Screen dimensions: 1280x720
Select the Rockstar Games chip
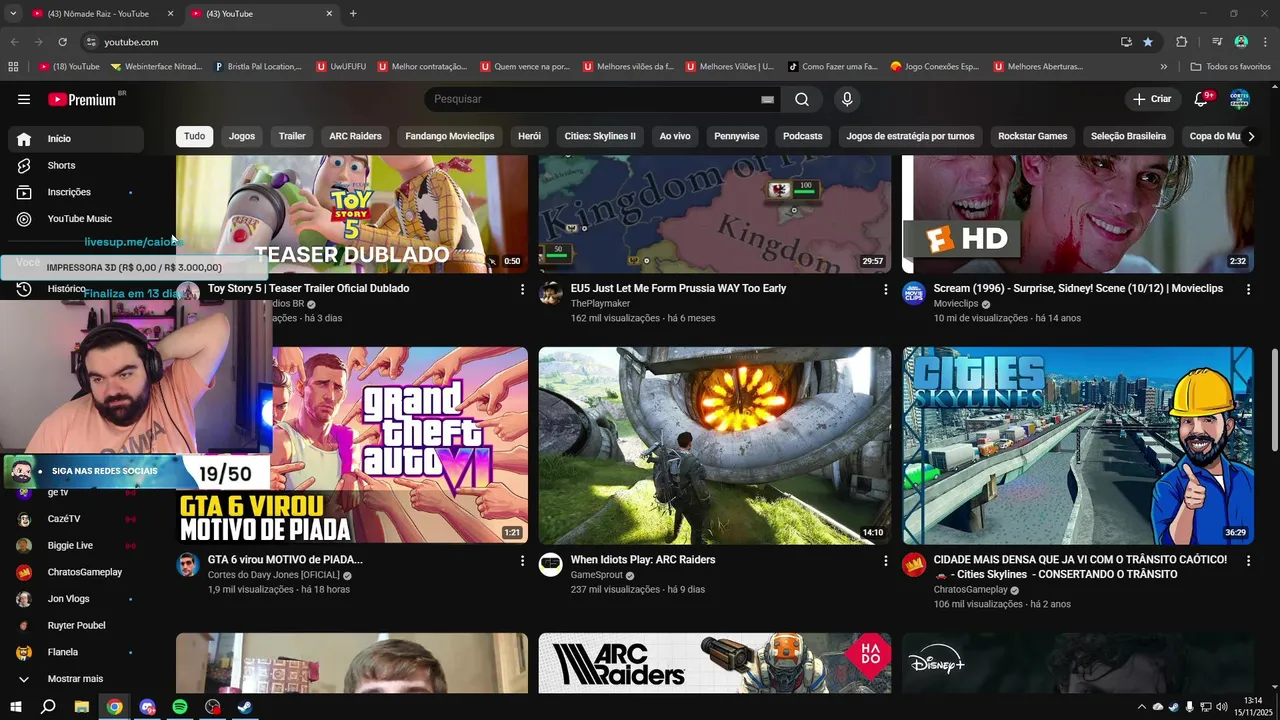[x=1033, y=136]
